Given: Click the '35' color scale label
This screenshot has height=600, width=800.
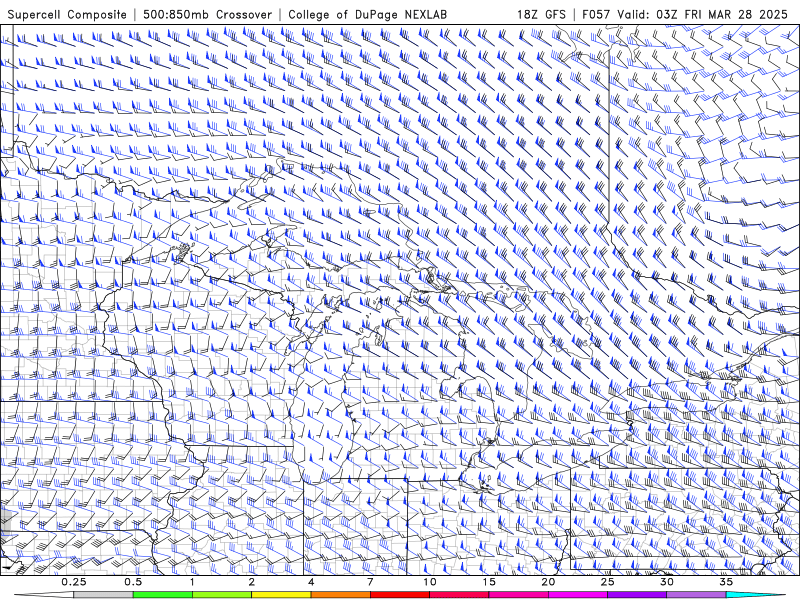Looking at the screenshot, I should coord(726,582).
